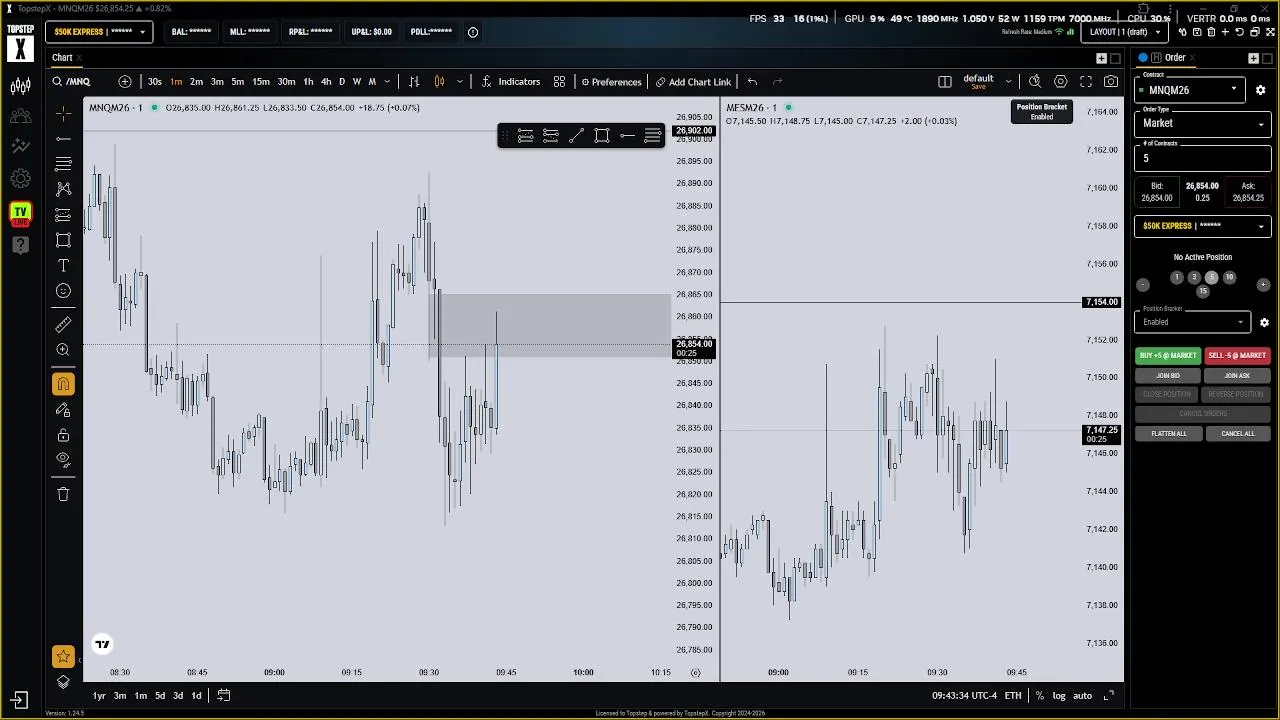Expand the timeframe list chevron after M
This screenshot has width=1280, height=720.
coord(387,82)
